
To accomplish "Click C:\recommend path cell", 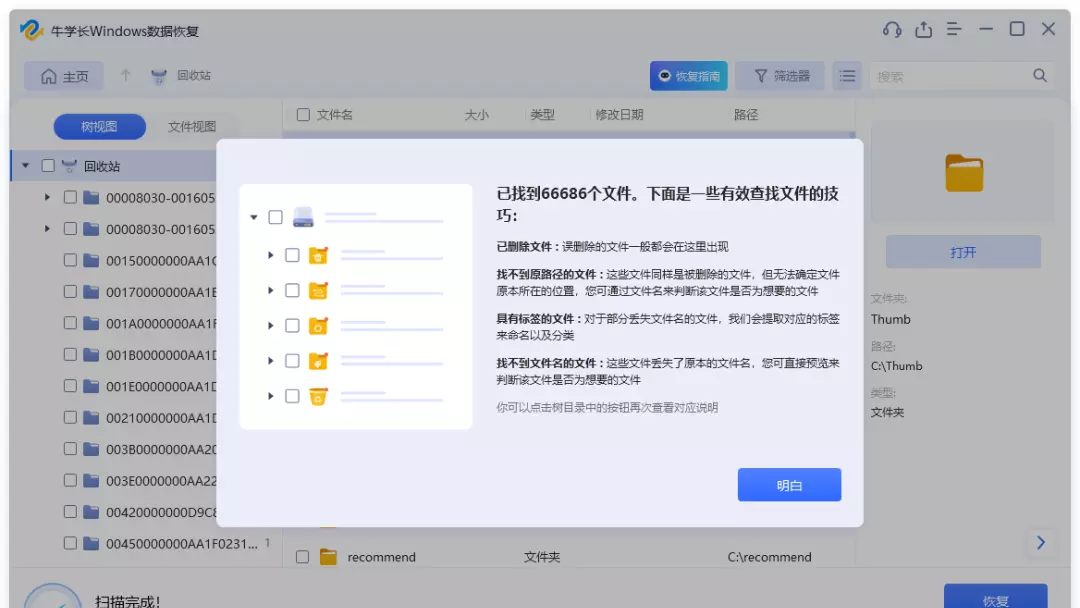I will click(769, 557).
